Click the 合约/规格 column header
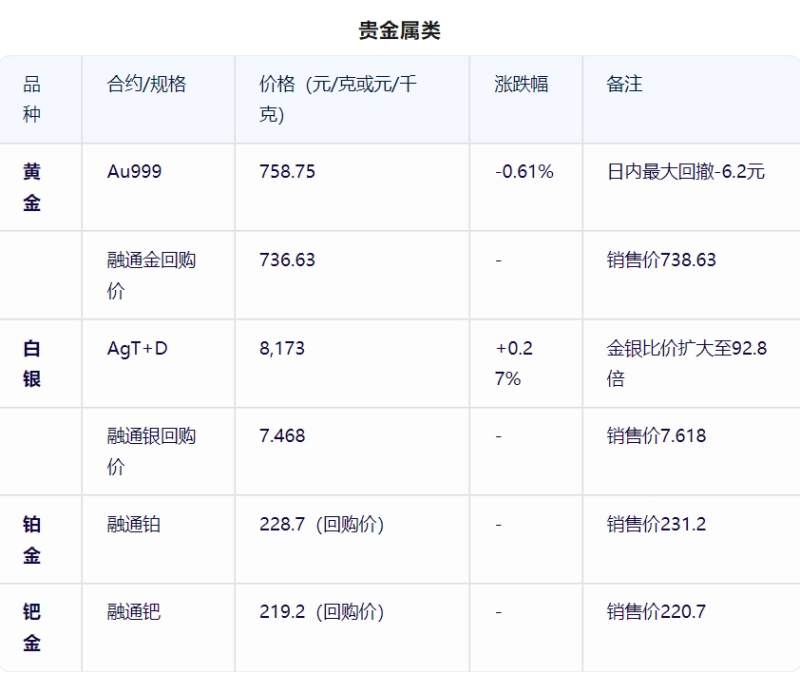The width and height of the screenshot is (800, 674). coord(146,84)
